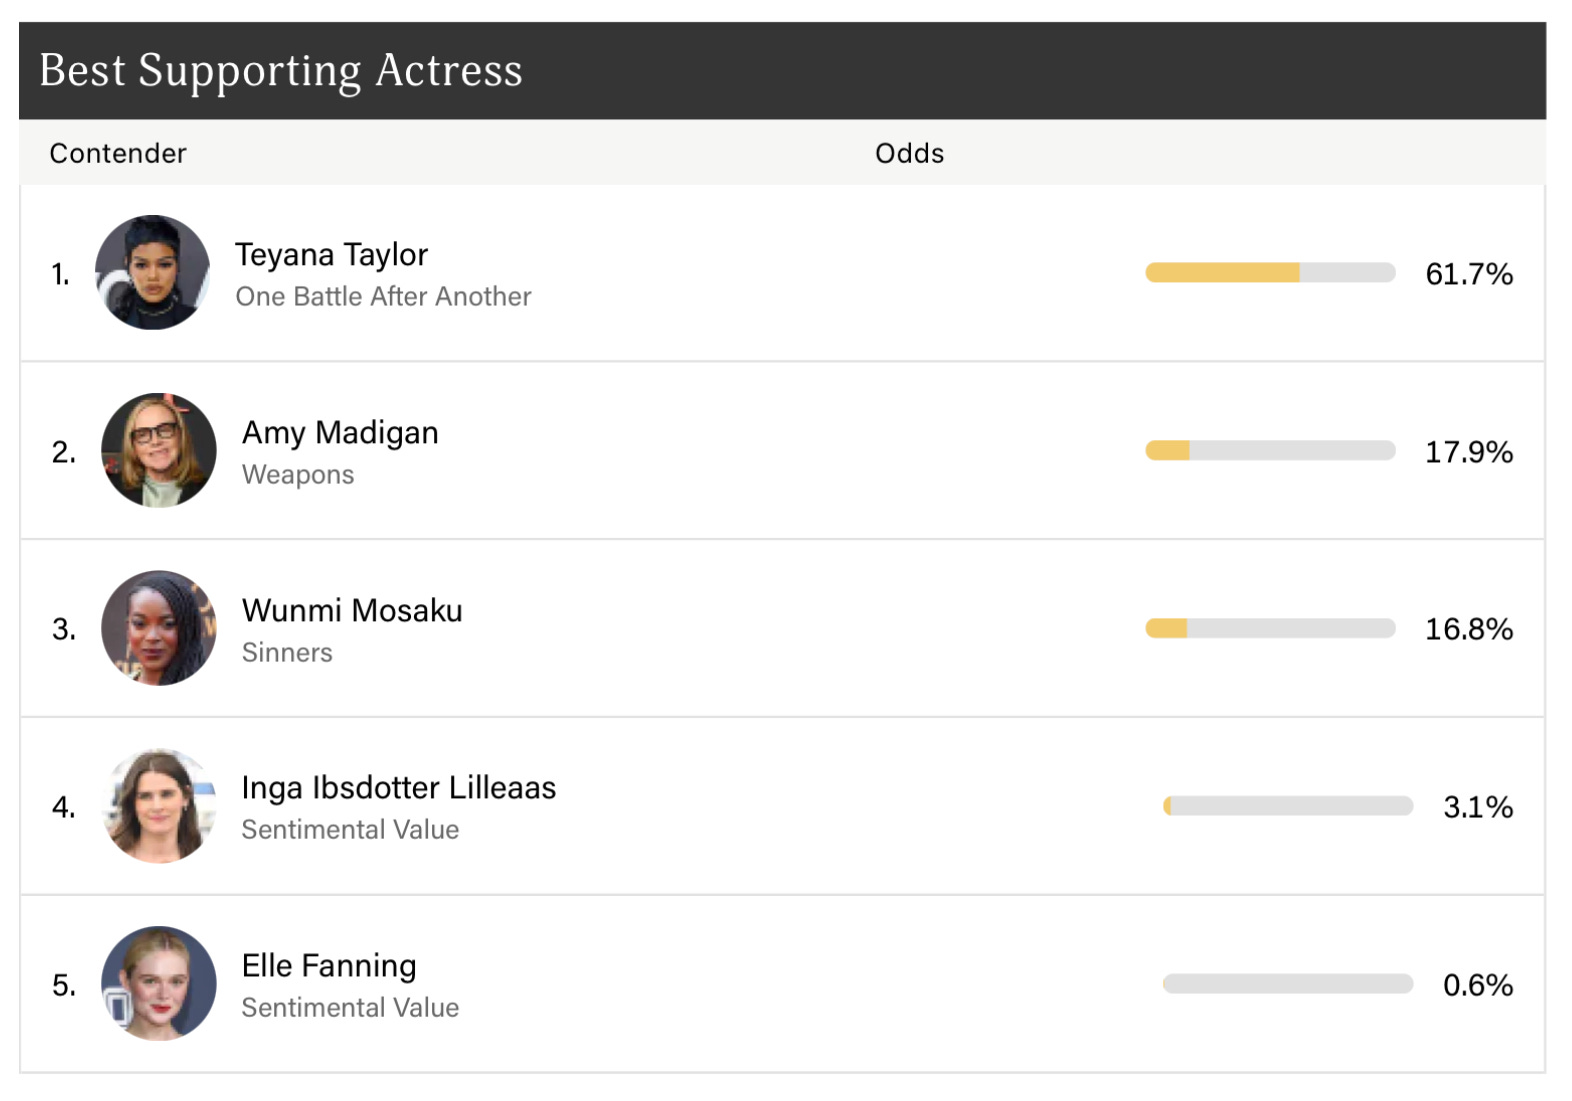Click Sentimental Value under Inga Ibsdotter Lilleaas
This screenshot has width=1572, height=1101.
click(x=350, y=830)
